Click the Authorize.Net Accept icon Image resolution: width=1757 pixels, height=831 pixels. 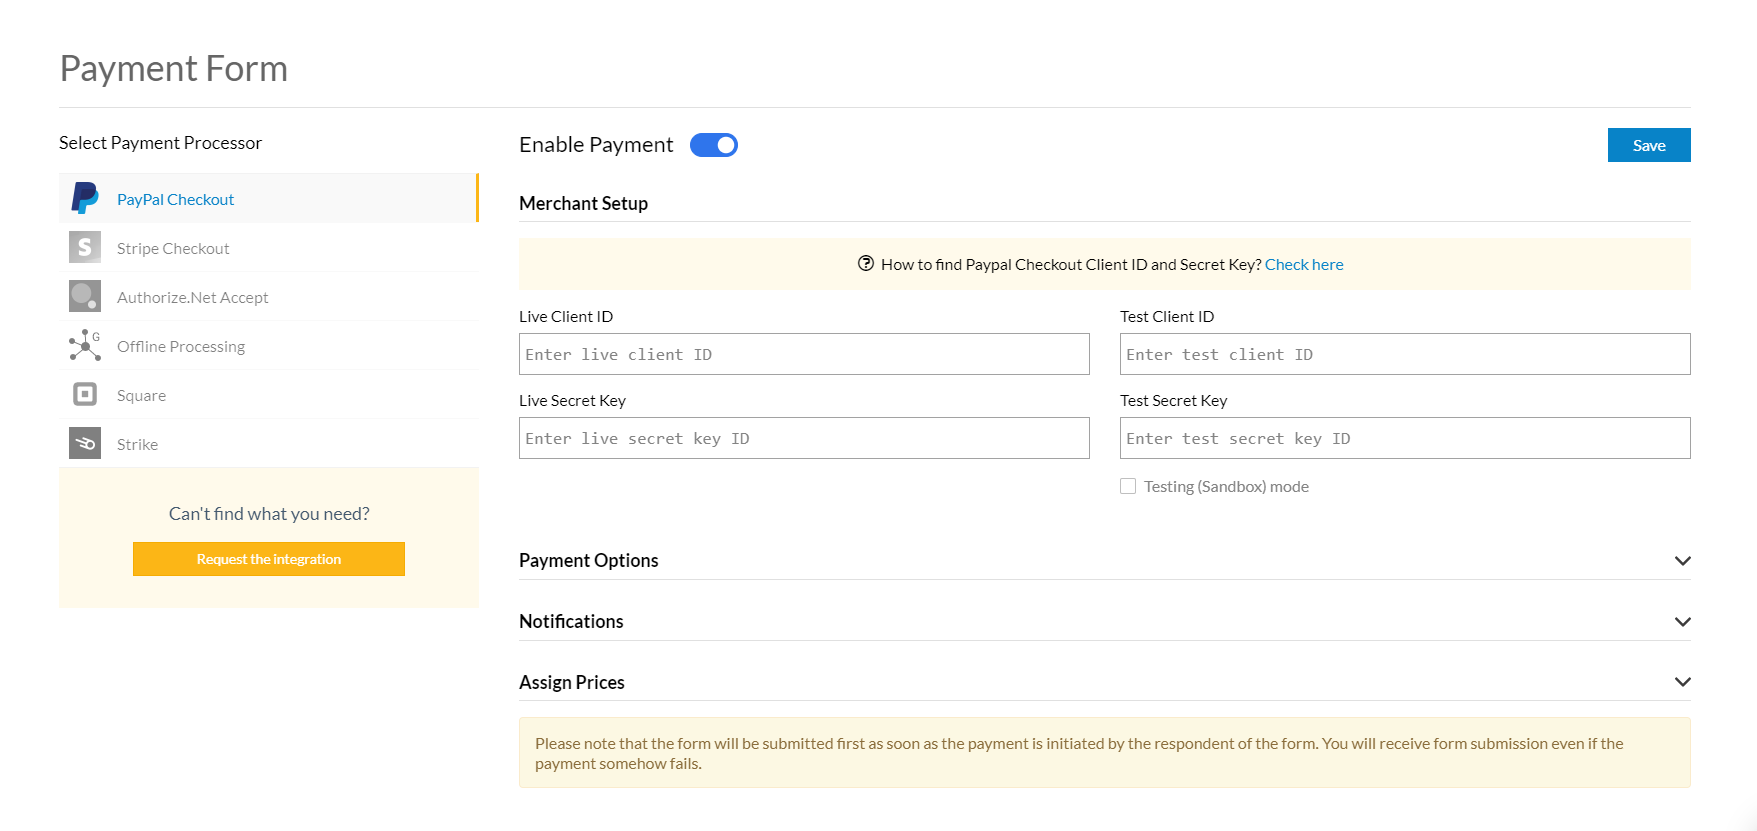(x=85, y=296)
